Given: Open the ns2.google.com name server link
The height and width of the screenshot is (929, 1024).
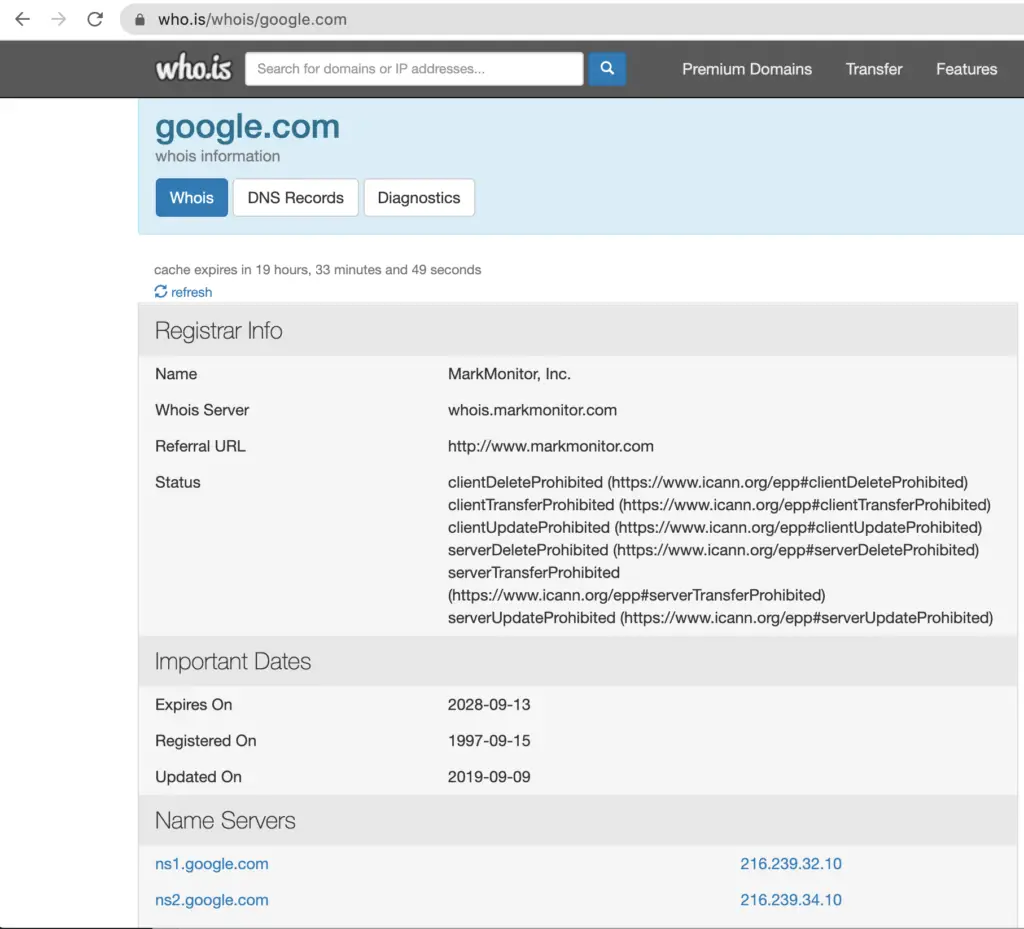Looking at the screenshot, I should (212, 900).
